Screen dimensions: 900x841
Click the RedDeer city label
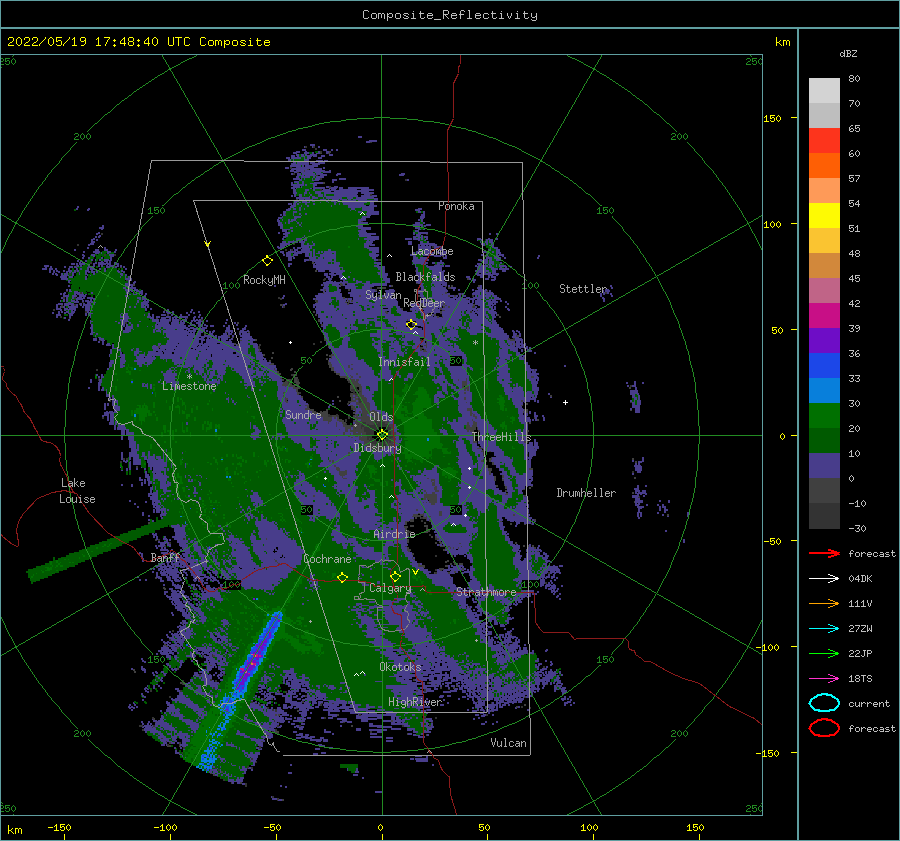(424, 303)
